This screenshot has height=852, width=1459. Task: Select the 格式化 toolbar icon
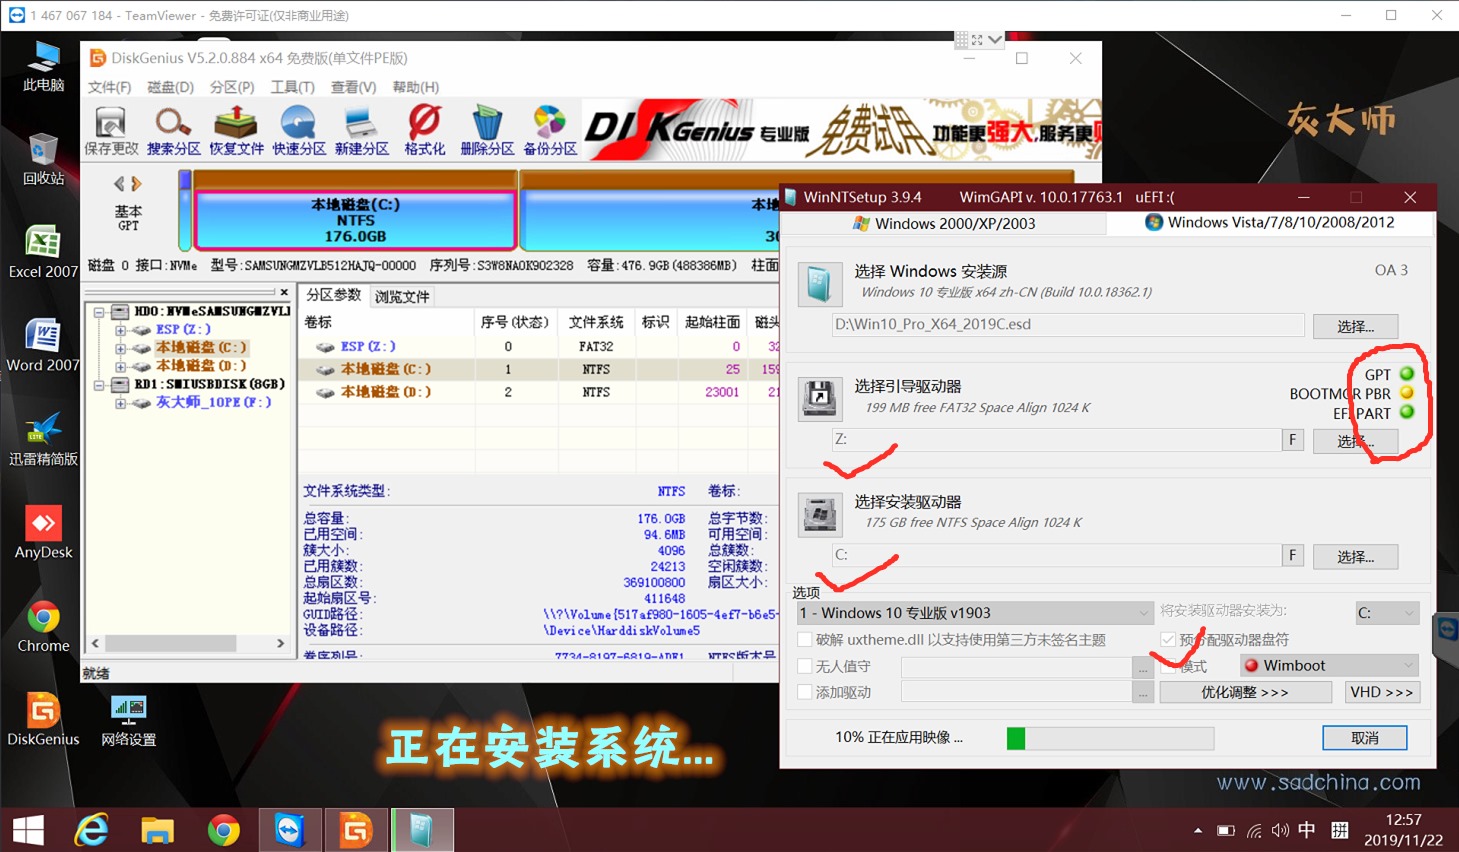tap(424, 131)
